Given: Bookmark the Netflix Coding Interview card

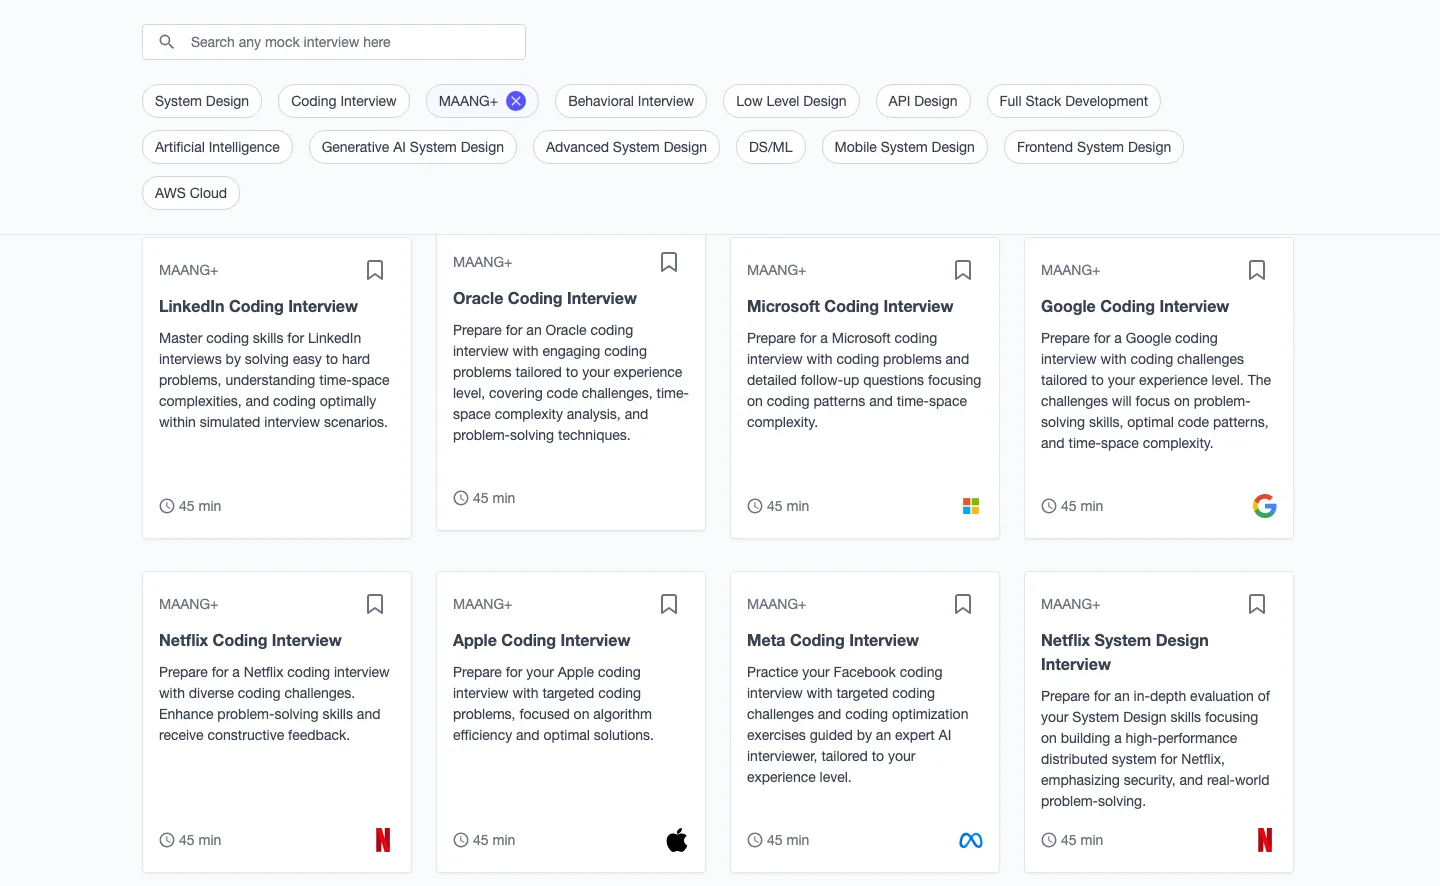Looking at the screenshot, I should 375,604.
